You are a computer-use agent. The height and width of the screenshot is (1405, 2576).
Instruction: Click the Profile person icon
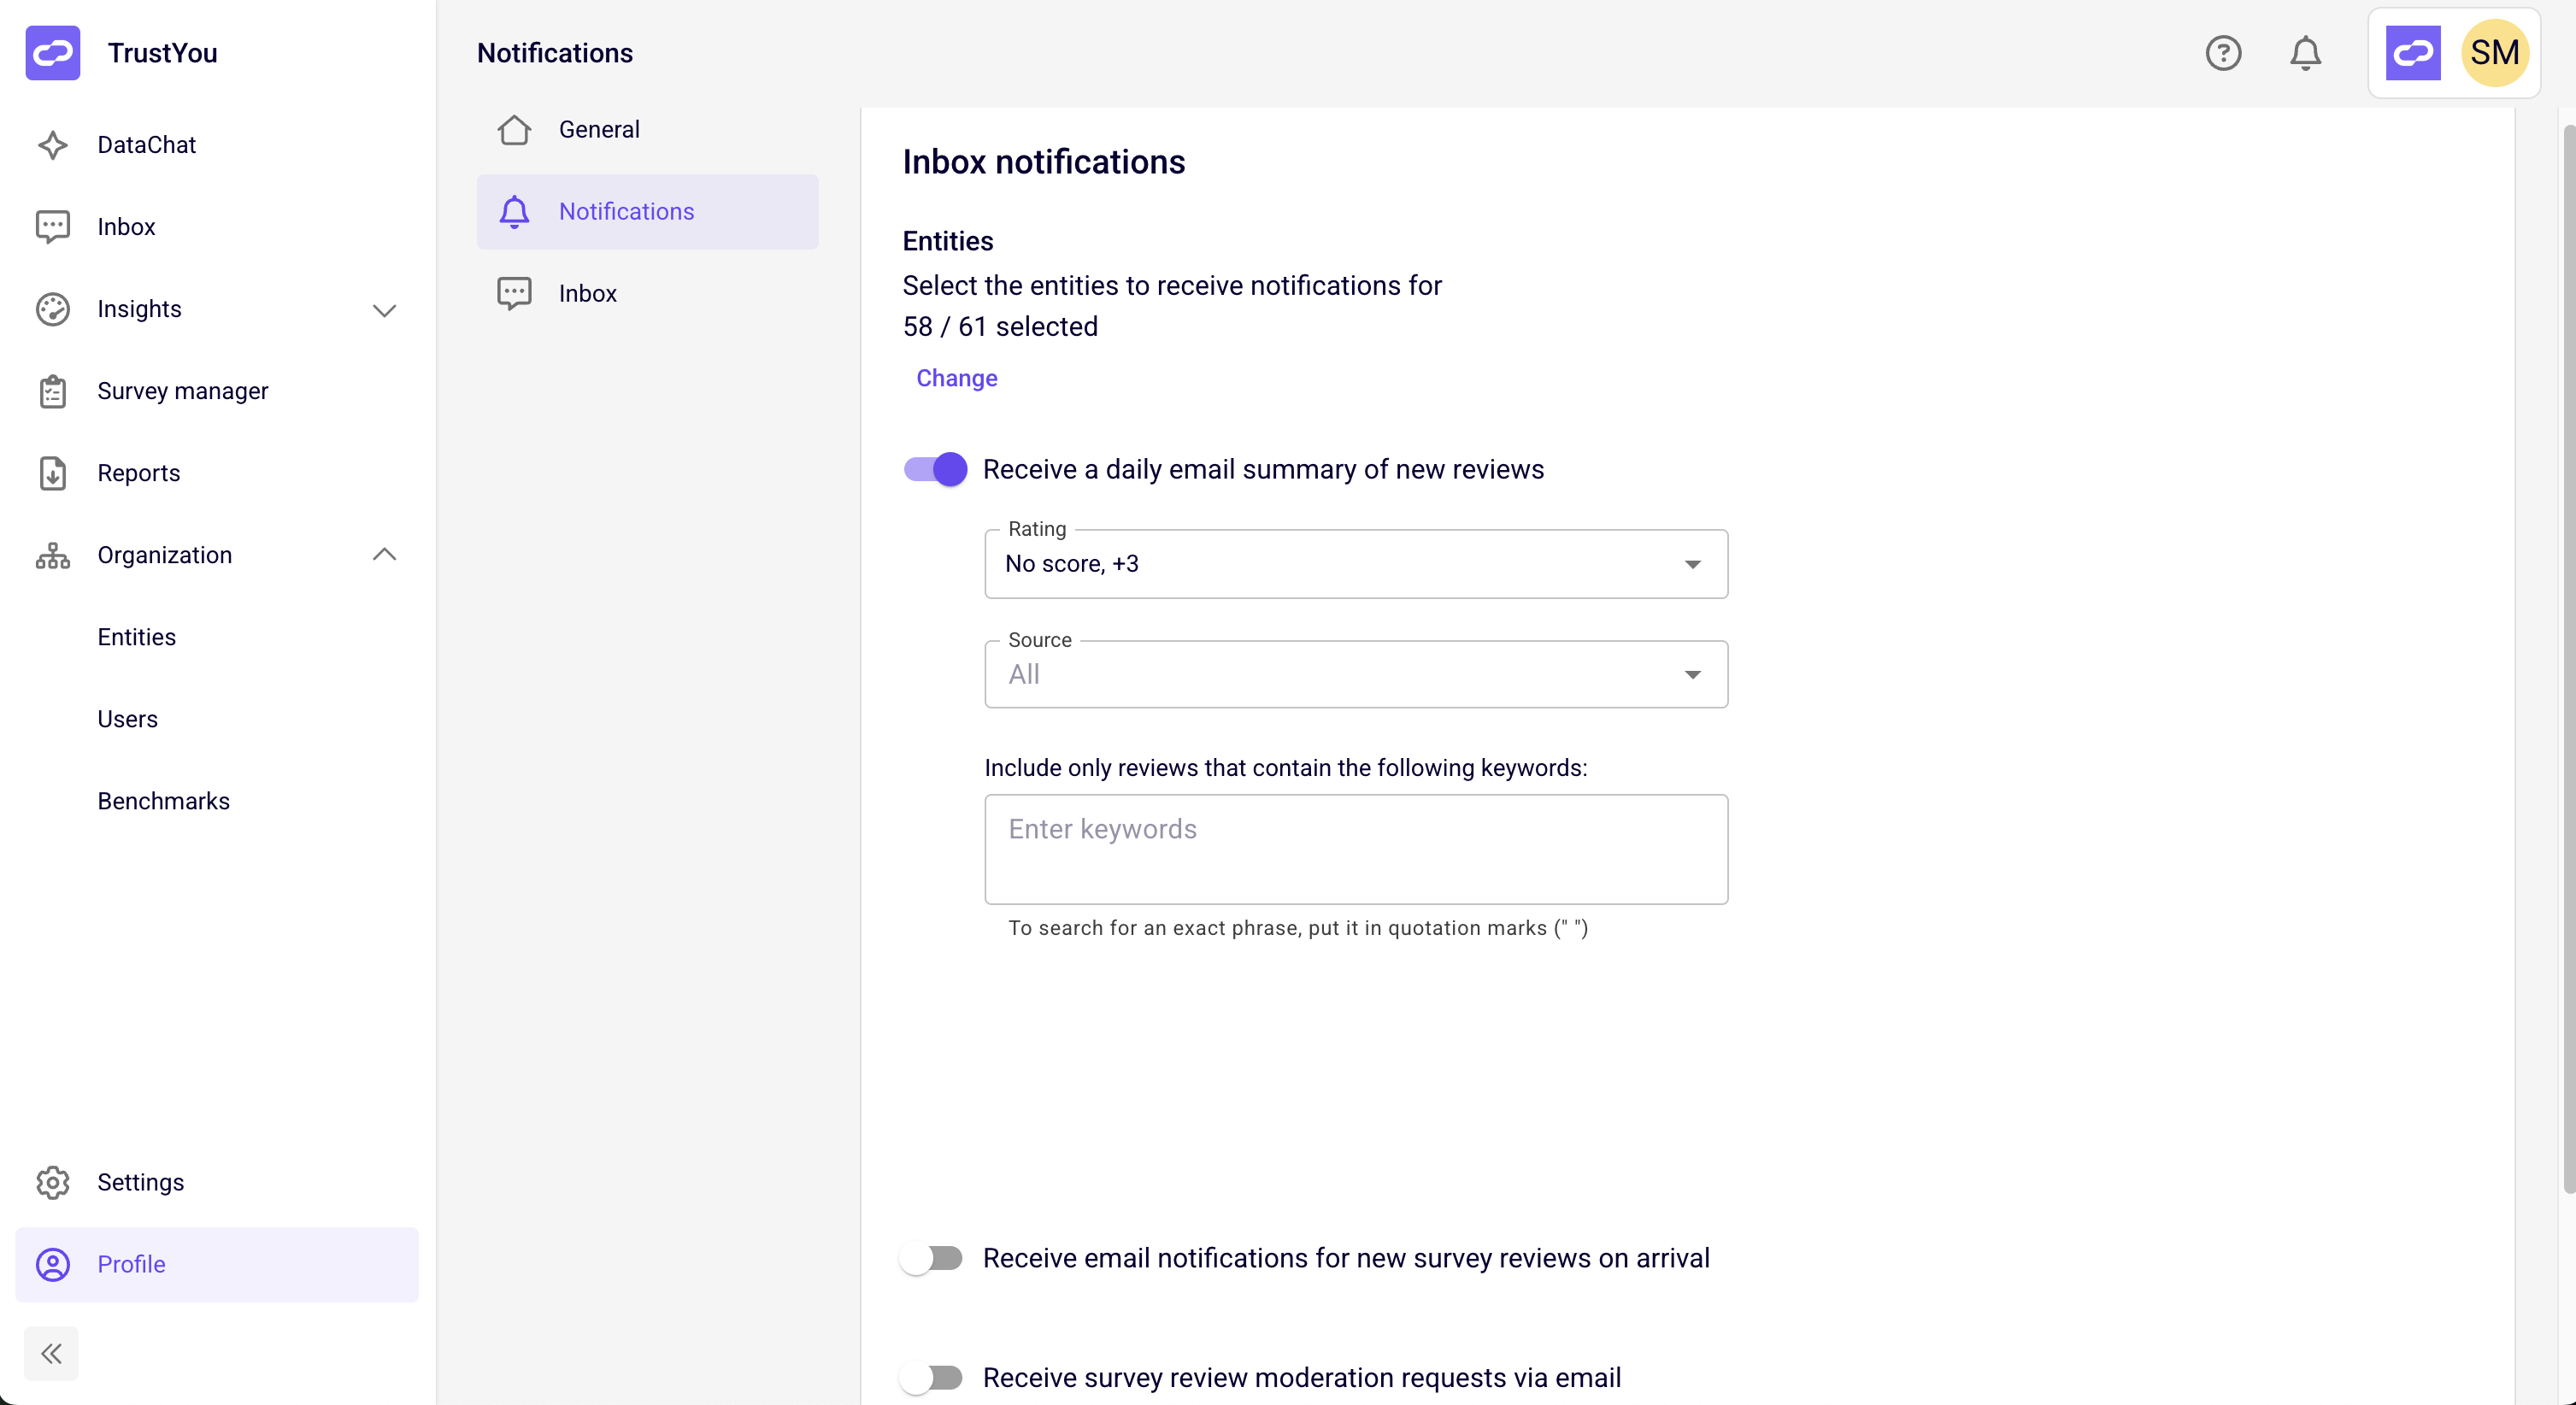[x=52, y=1264]
